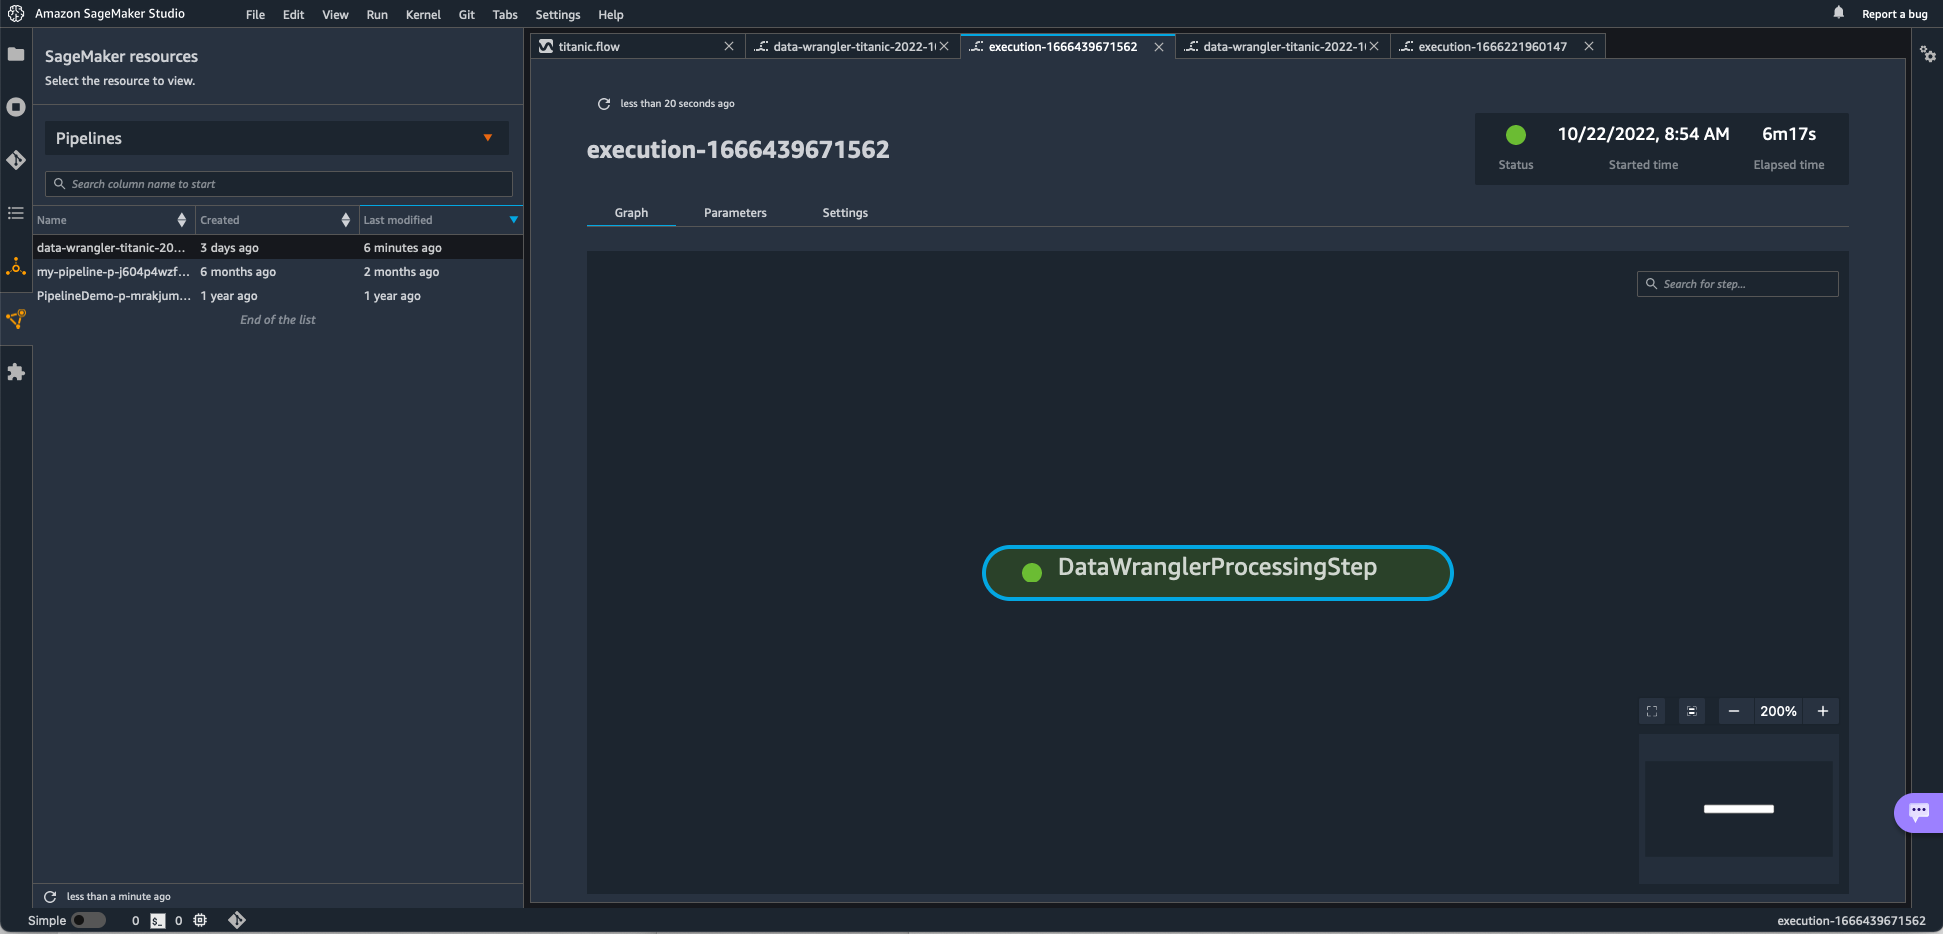Open the Table of Contents sidebar icon
The image size is (1943, 934).
[16, 213]
